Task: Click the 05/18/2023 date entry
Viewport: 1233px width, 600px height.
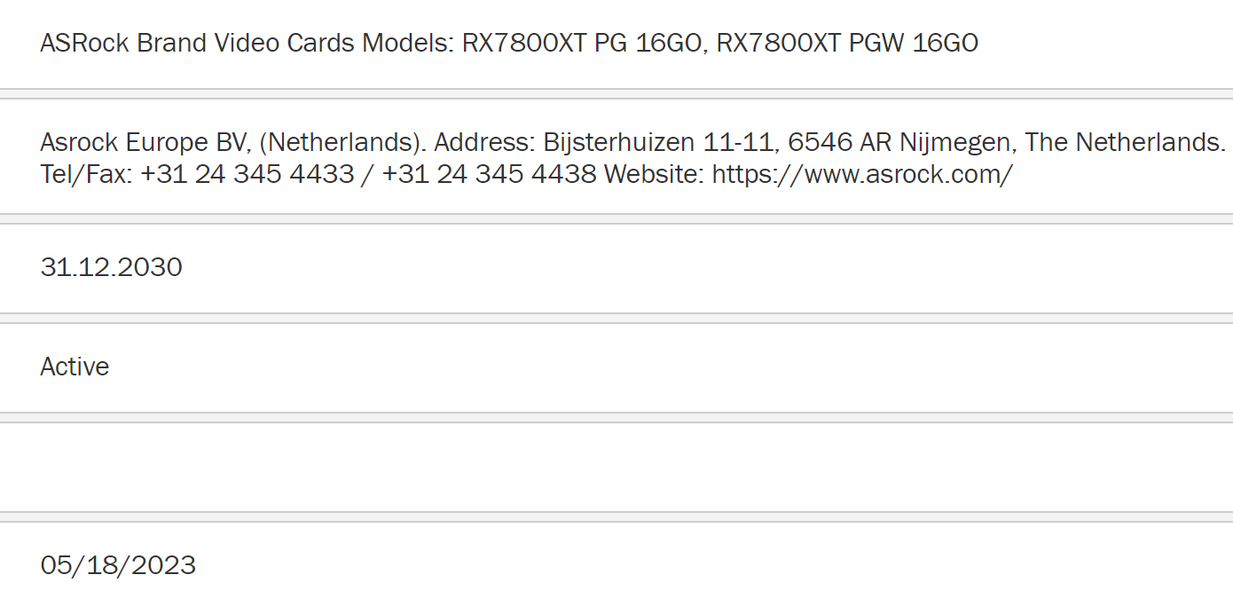Action: pyautogui.click(x=118, y=565)
